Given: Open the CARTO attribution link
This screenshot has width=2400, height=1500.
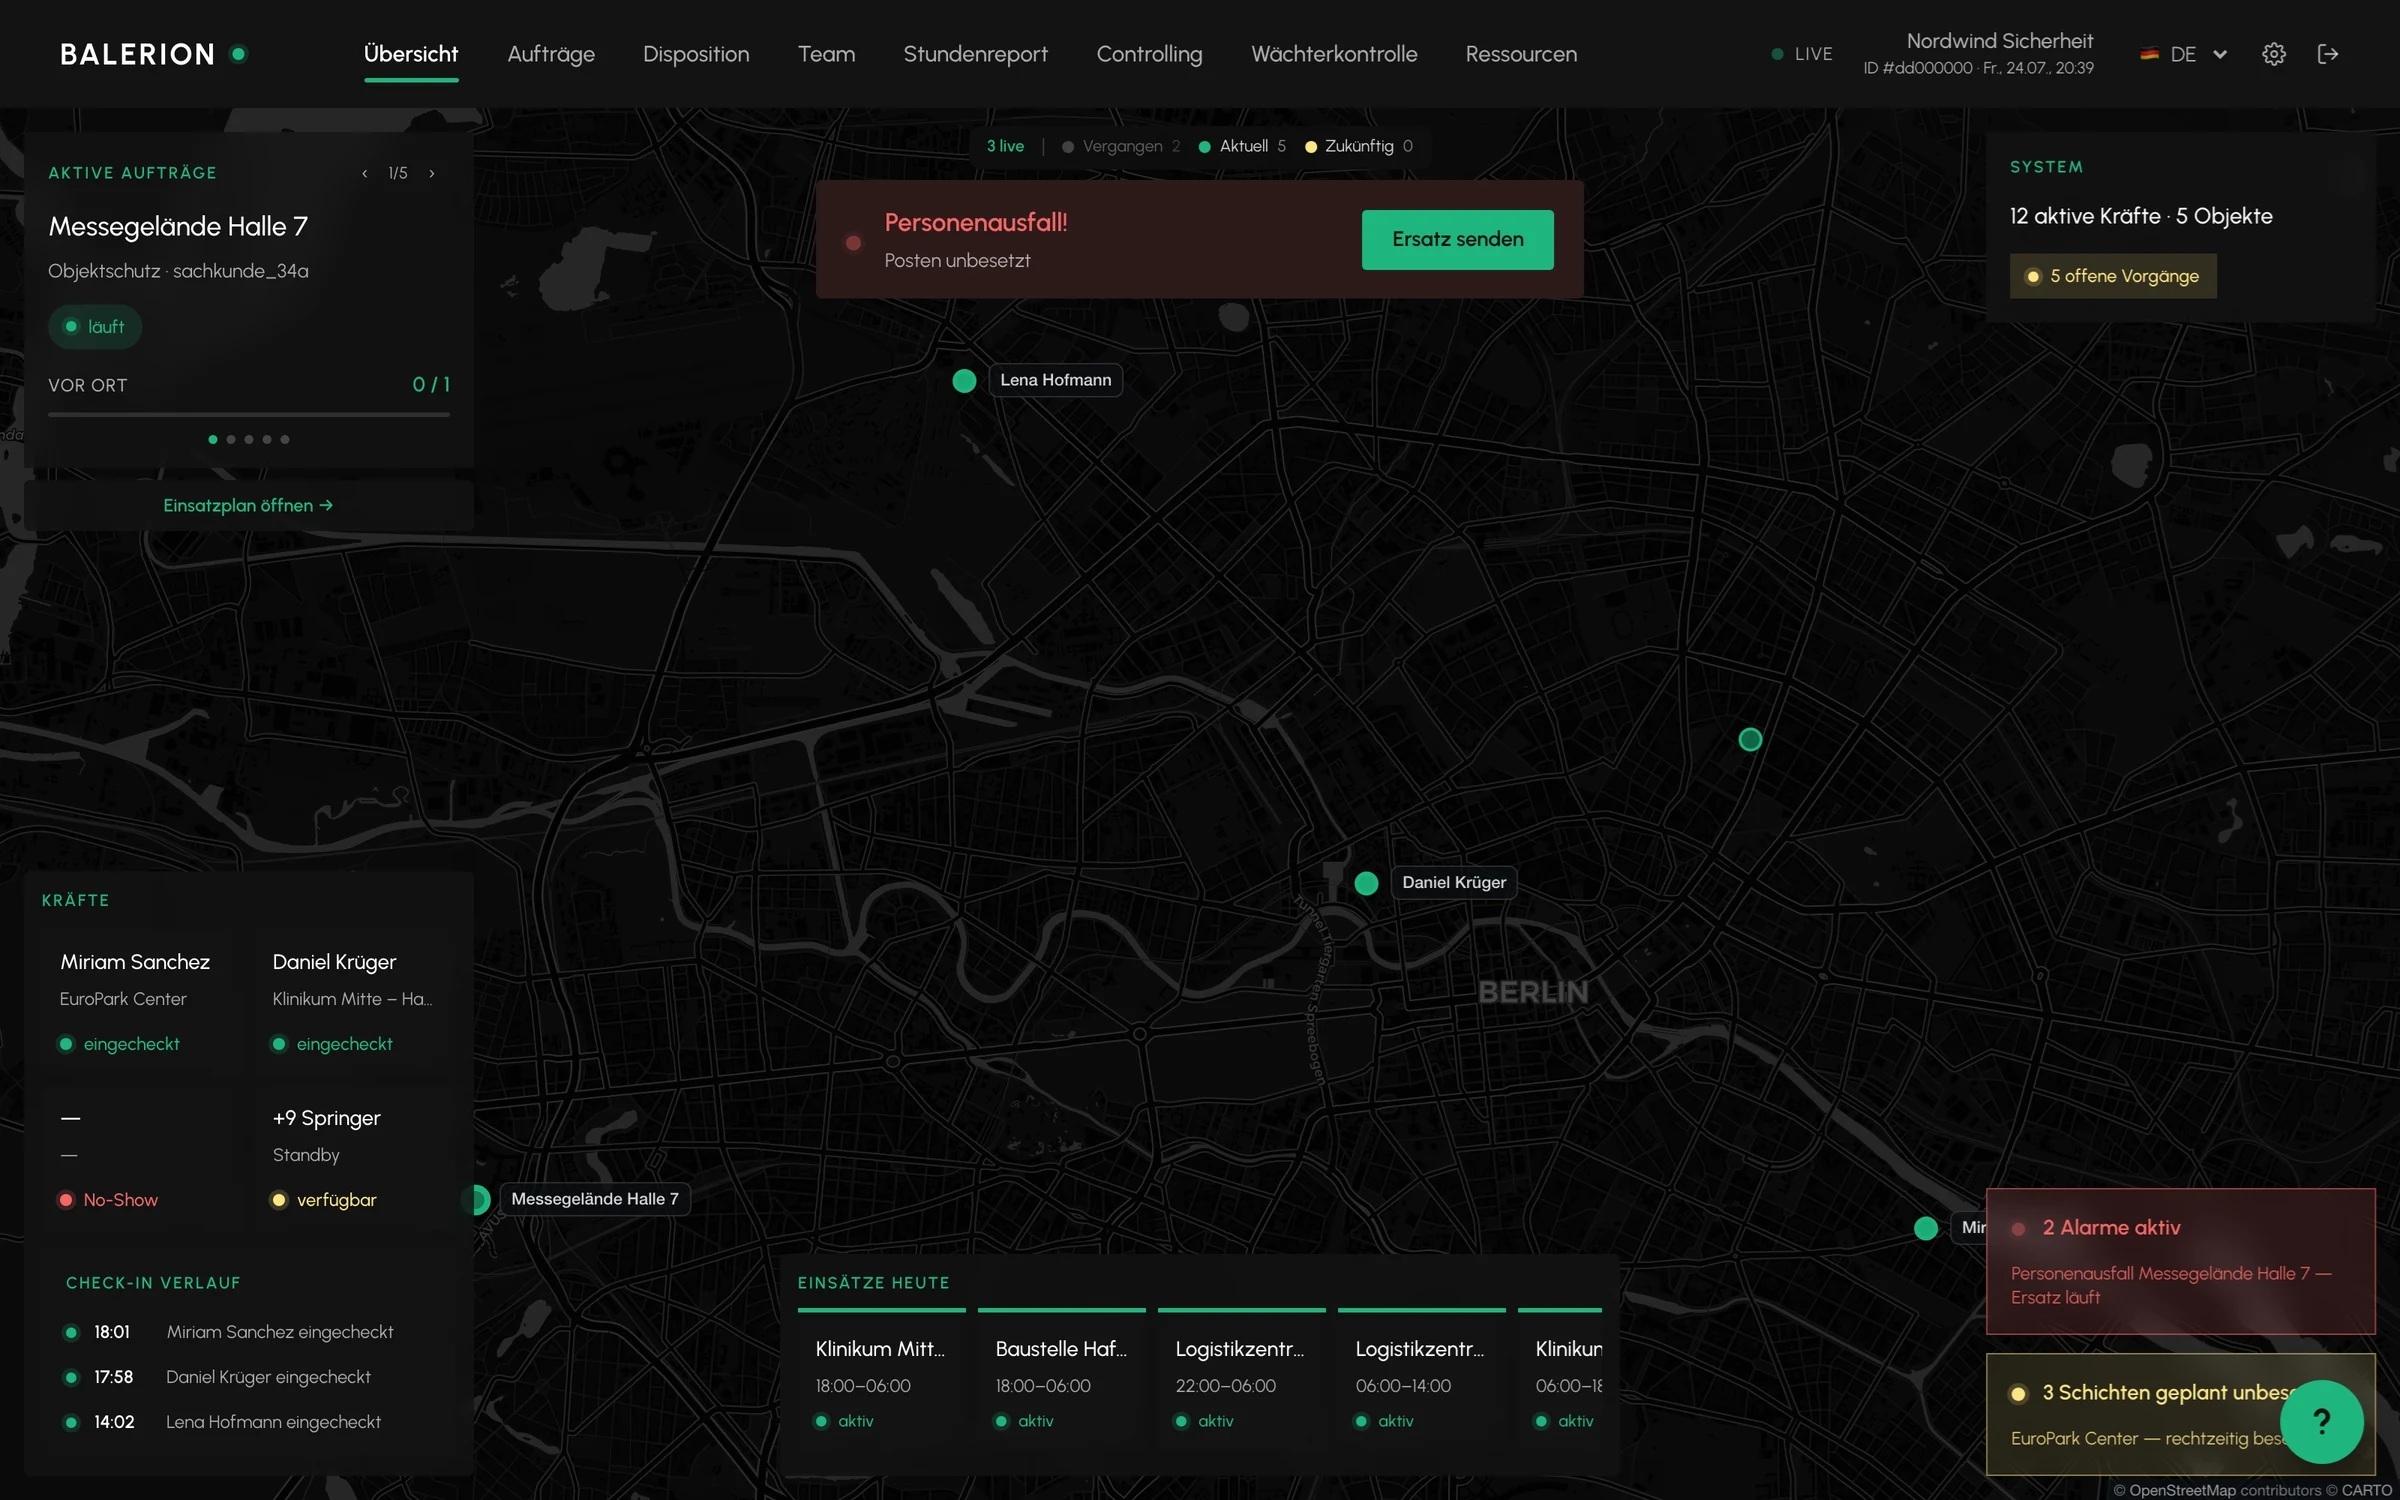Looking at the screenshot, I should [x=2366, y=1490].
